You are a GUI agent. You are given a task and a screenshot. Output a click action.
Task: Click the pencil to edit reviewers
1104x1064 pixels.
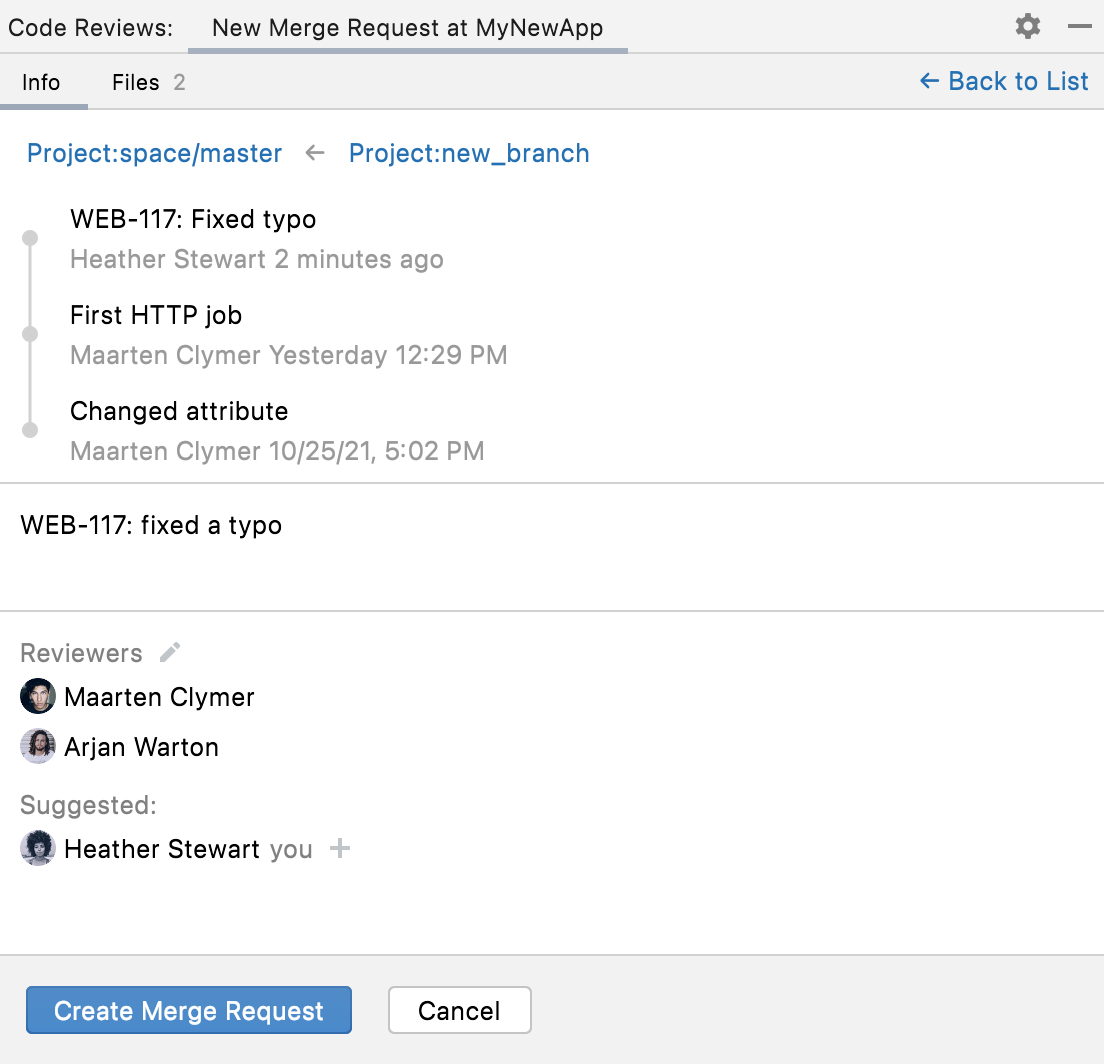tap(169, 652)
